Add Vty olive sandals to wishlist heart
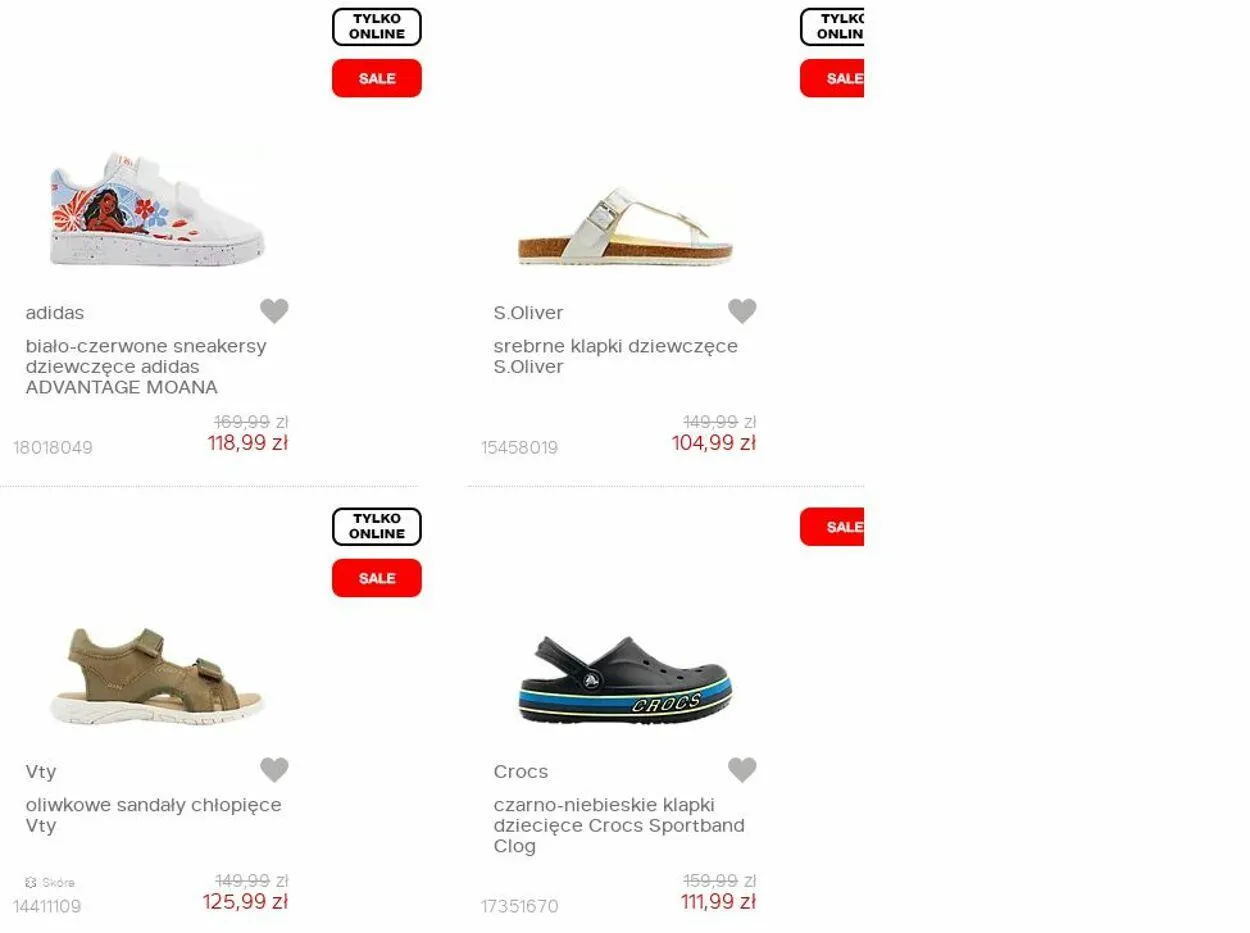Screen dimensions: 1250x933 tap(274, 770)
